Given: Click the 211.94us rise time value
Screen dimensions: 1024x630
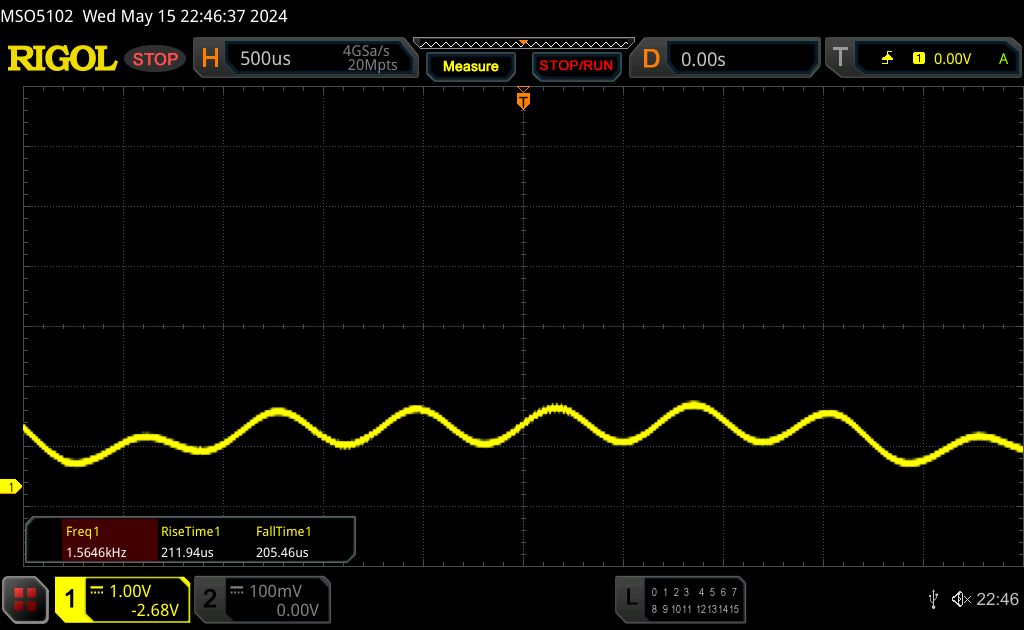Looking at the screenshot, I should tap(187, 552).
